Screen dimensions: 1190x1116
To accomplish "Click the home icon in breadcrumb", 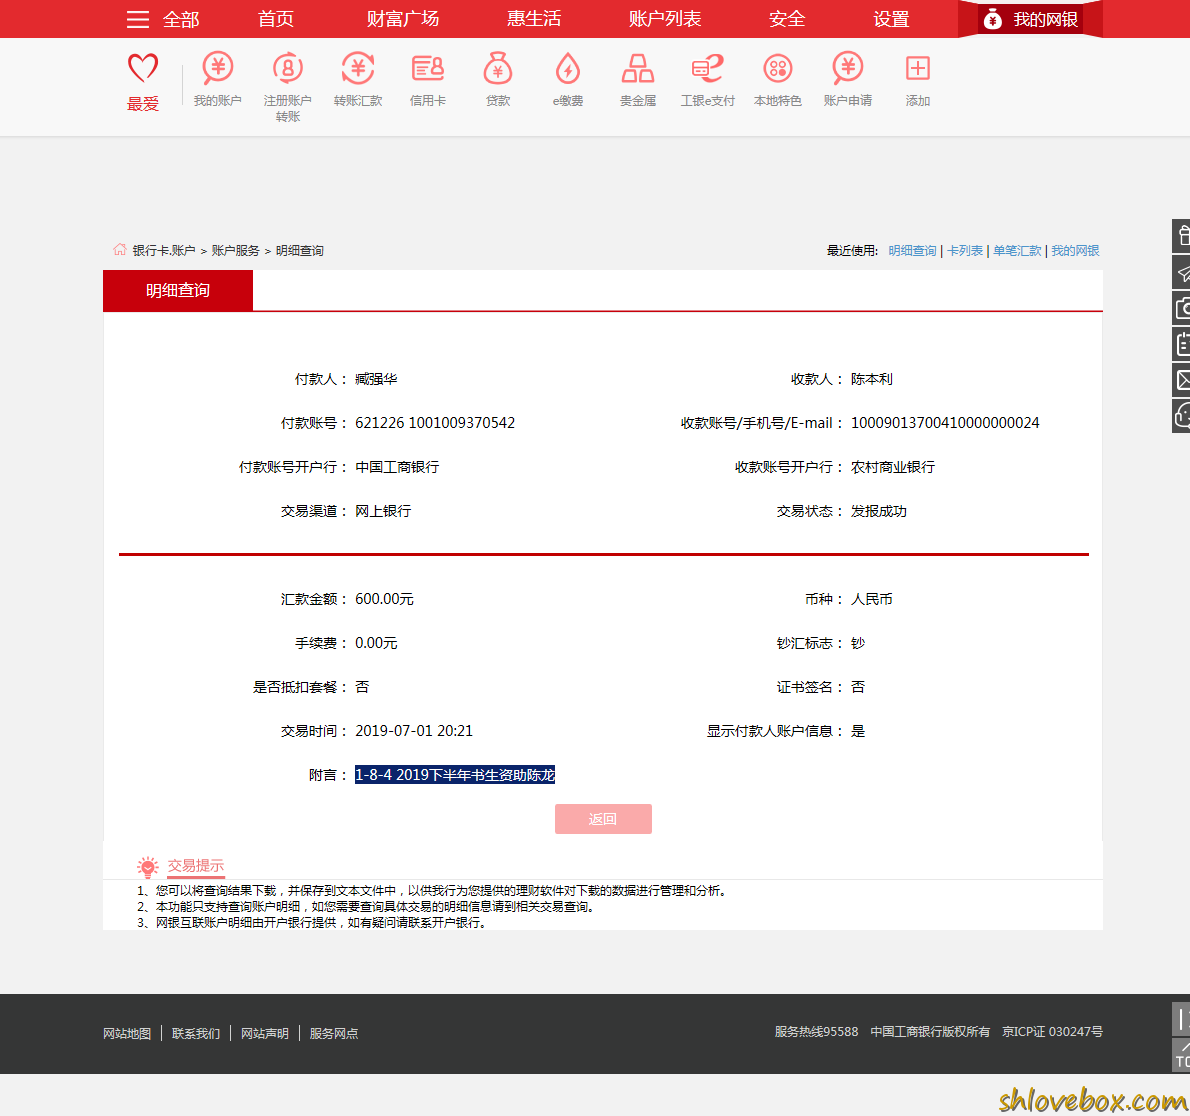I will click(120, 250).
